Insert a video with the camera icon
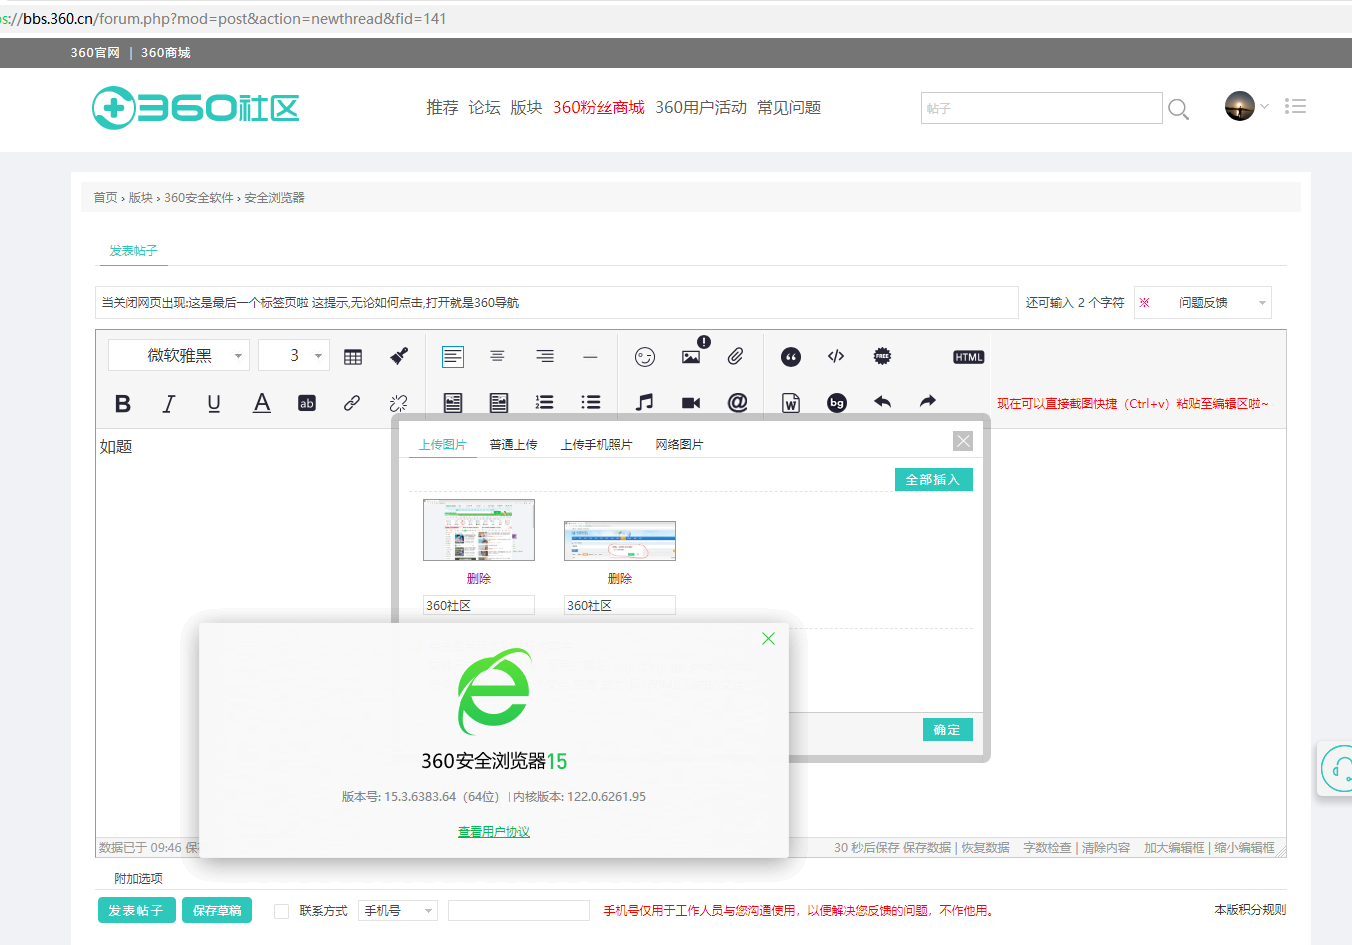Viewport: 1352px width, 945px height. point(691,403)
